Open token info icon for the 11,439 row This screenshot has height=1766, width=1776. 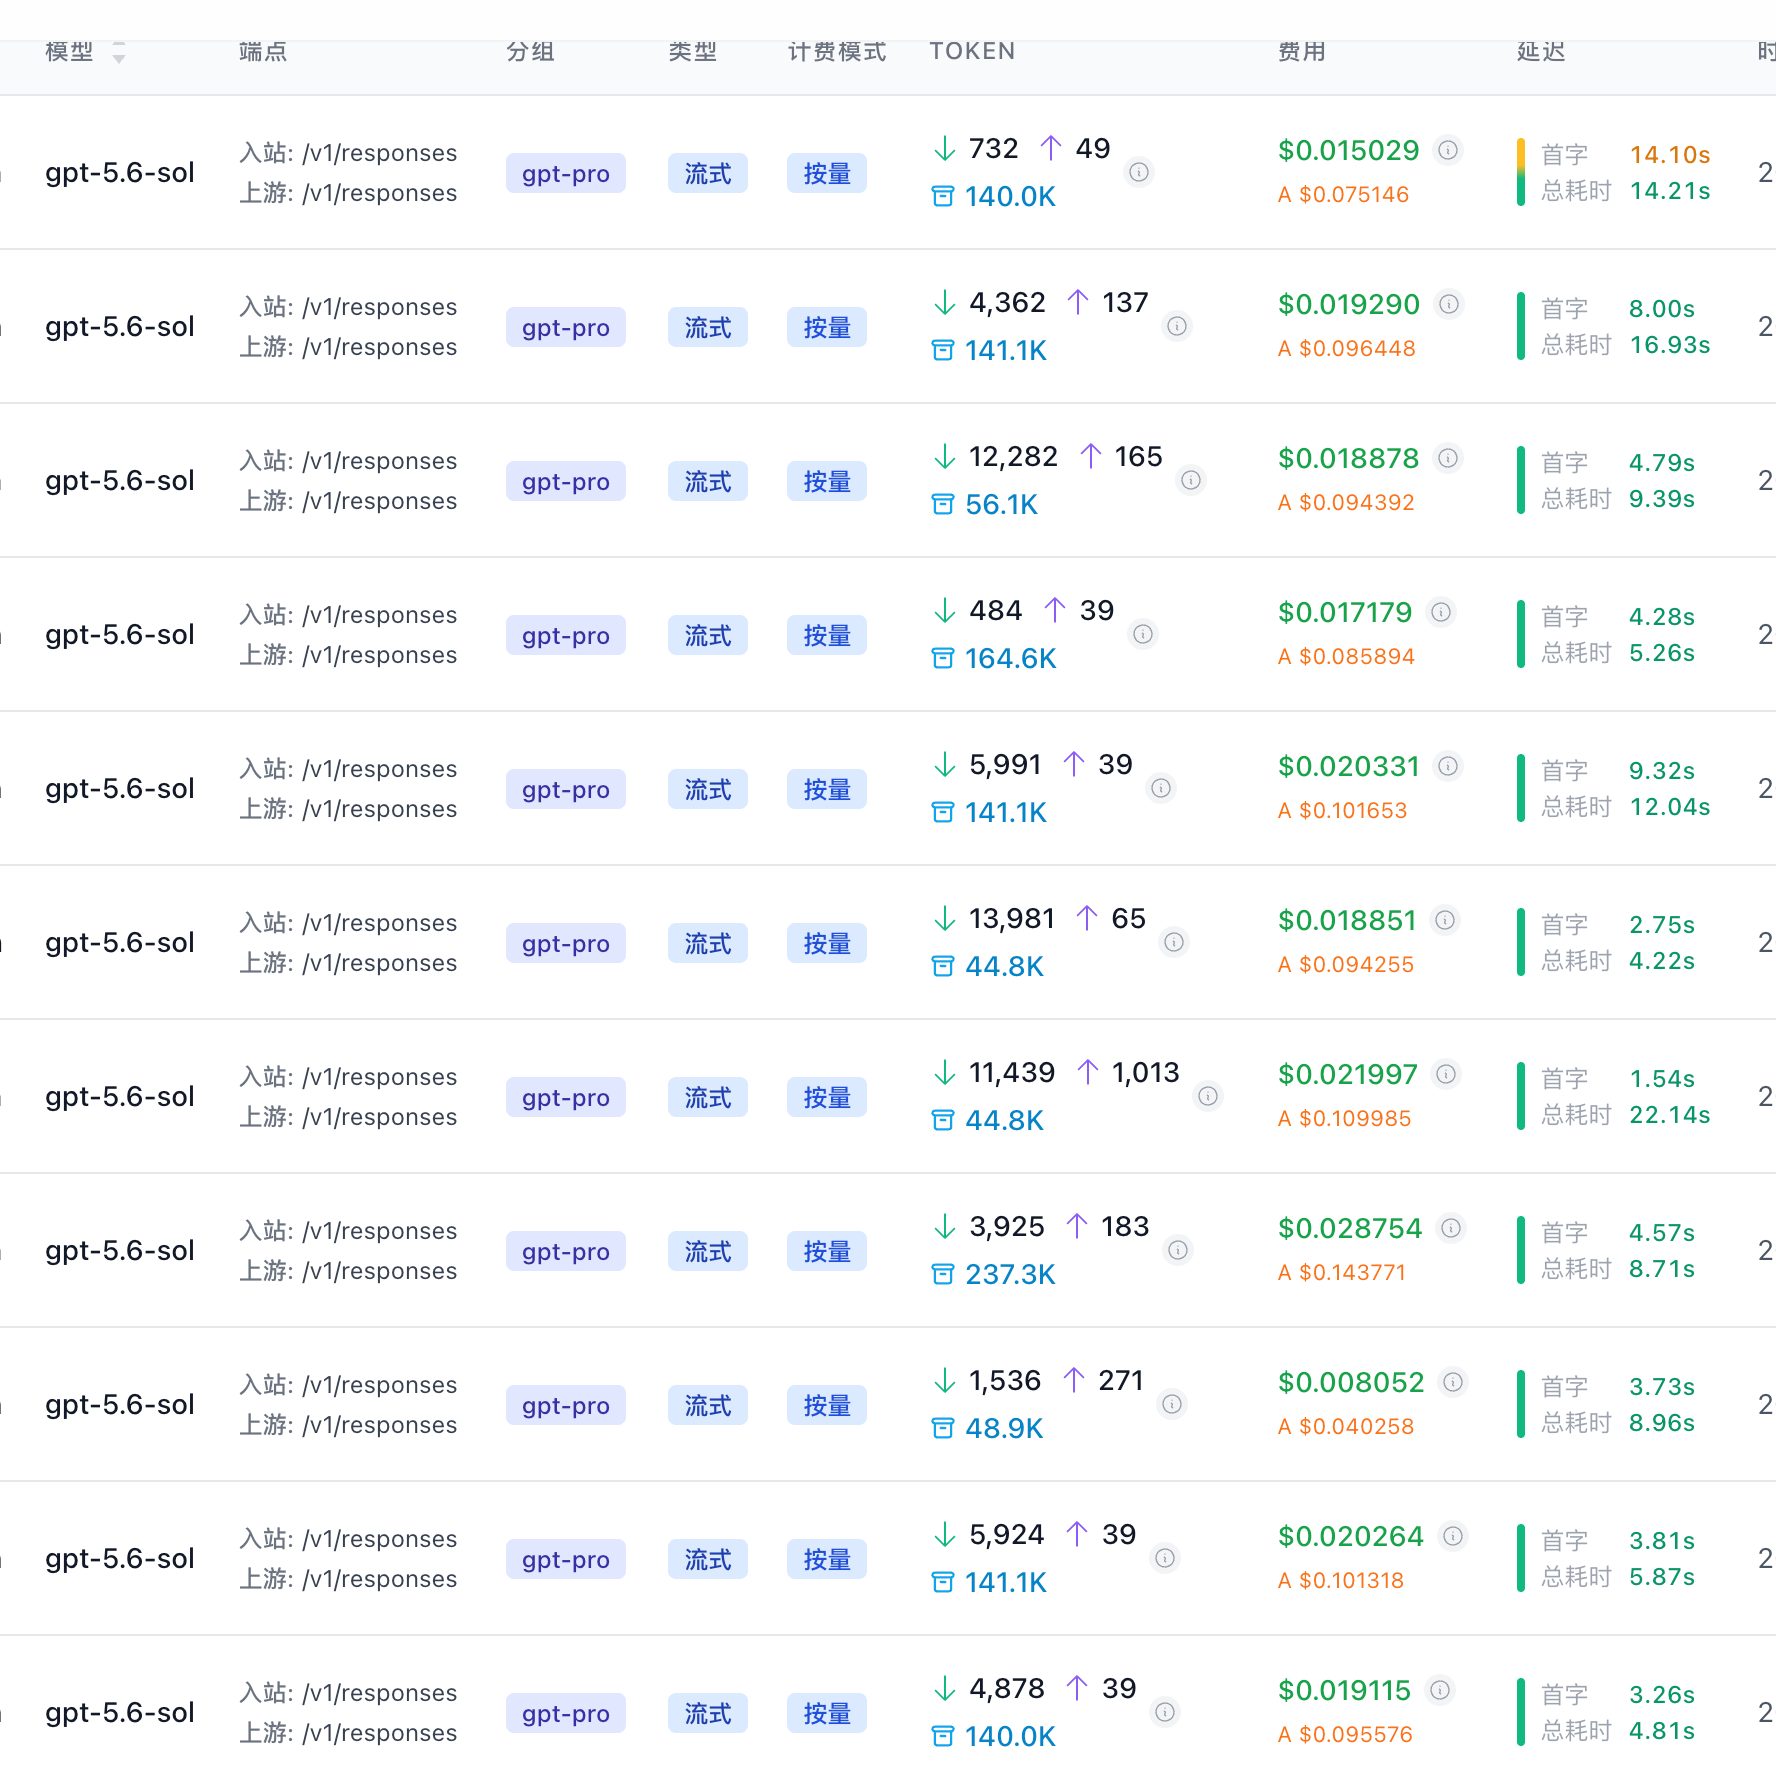pyautogui.click(x=1208, y=1096)
